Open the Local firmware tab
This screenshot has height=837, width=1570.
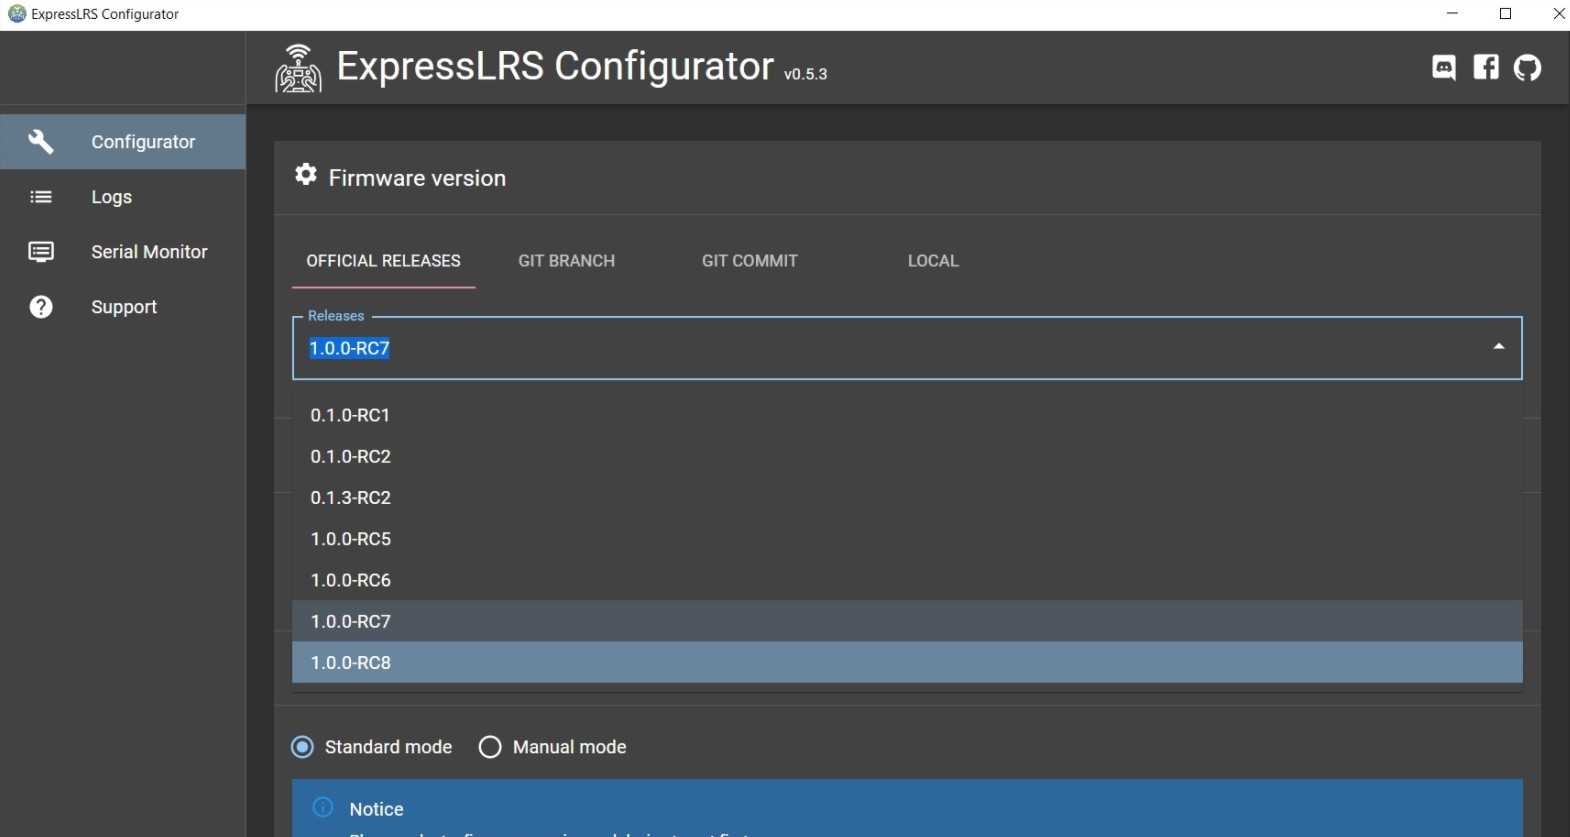(932, 261)
